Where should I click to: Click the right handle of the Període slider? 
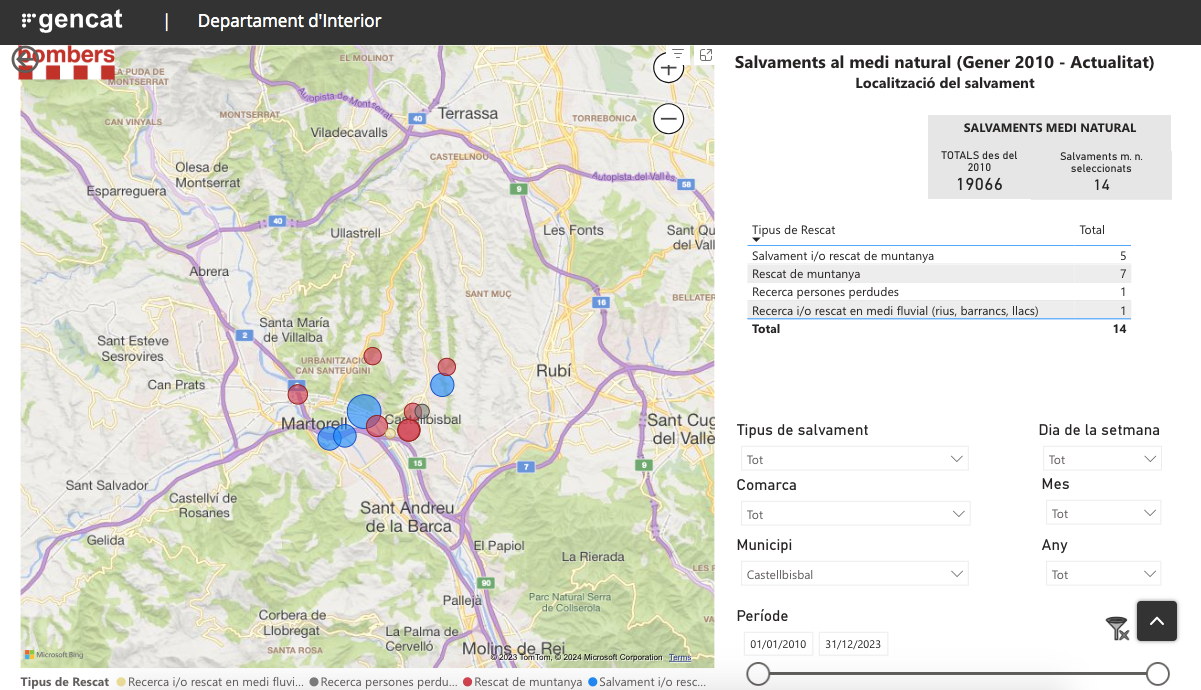point(1157,673)
